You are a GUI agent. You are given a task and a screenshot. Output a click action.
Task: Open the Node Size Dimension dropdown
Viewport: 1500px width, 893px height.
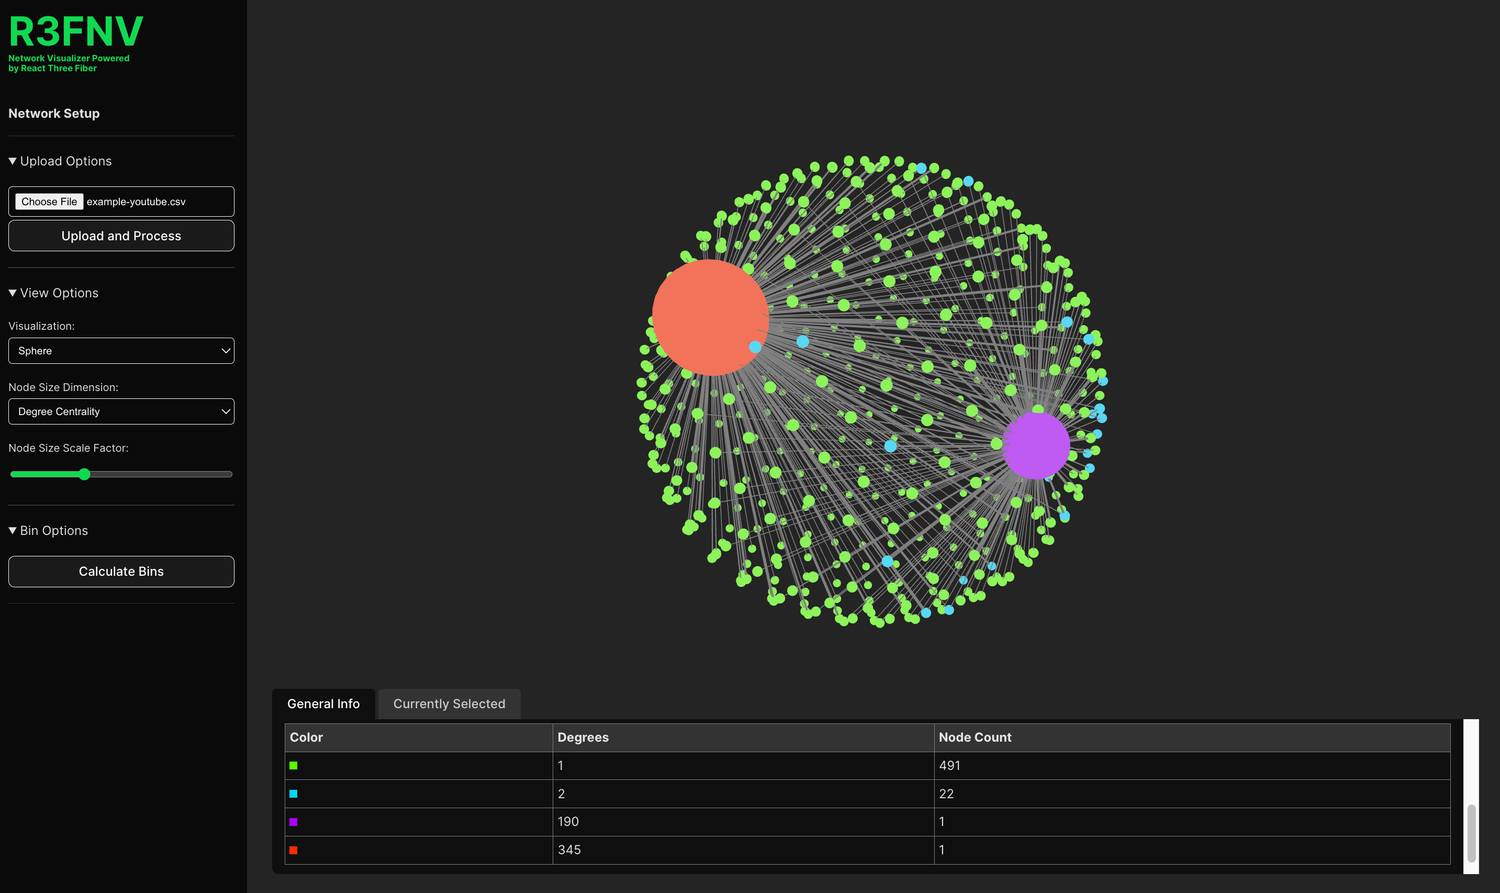click(121, 412)
